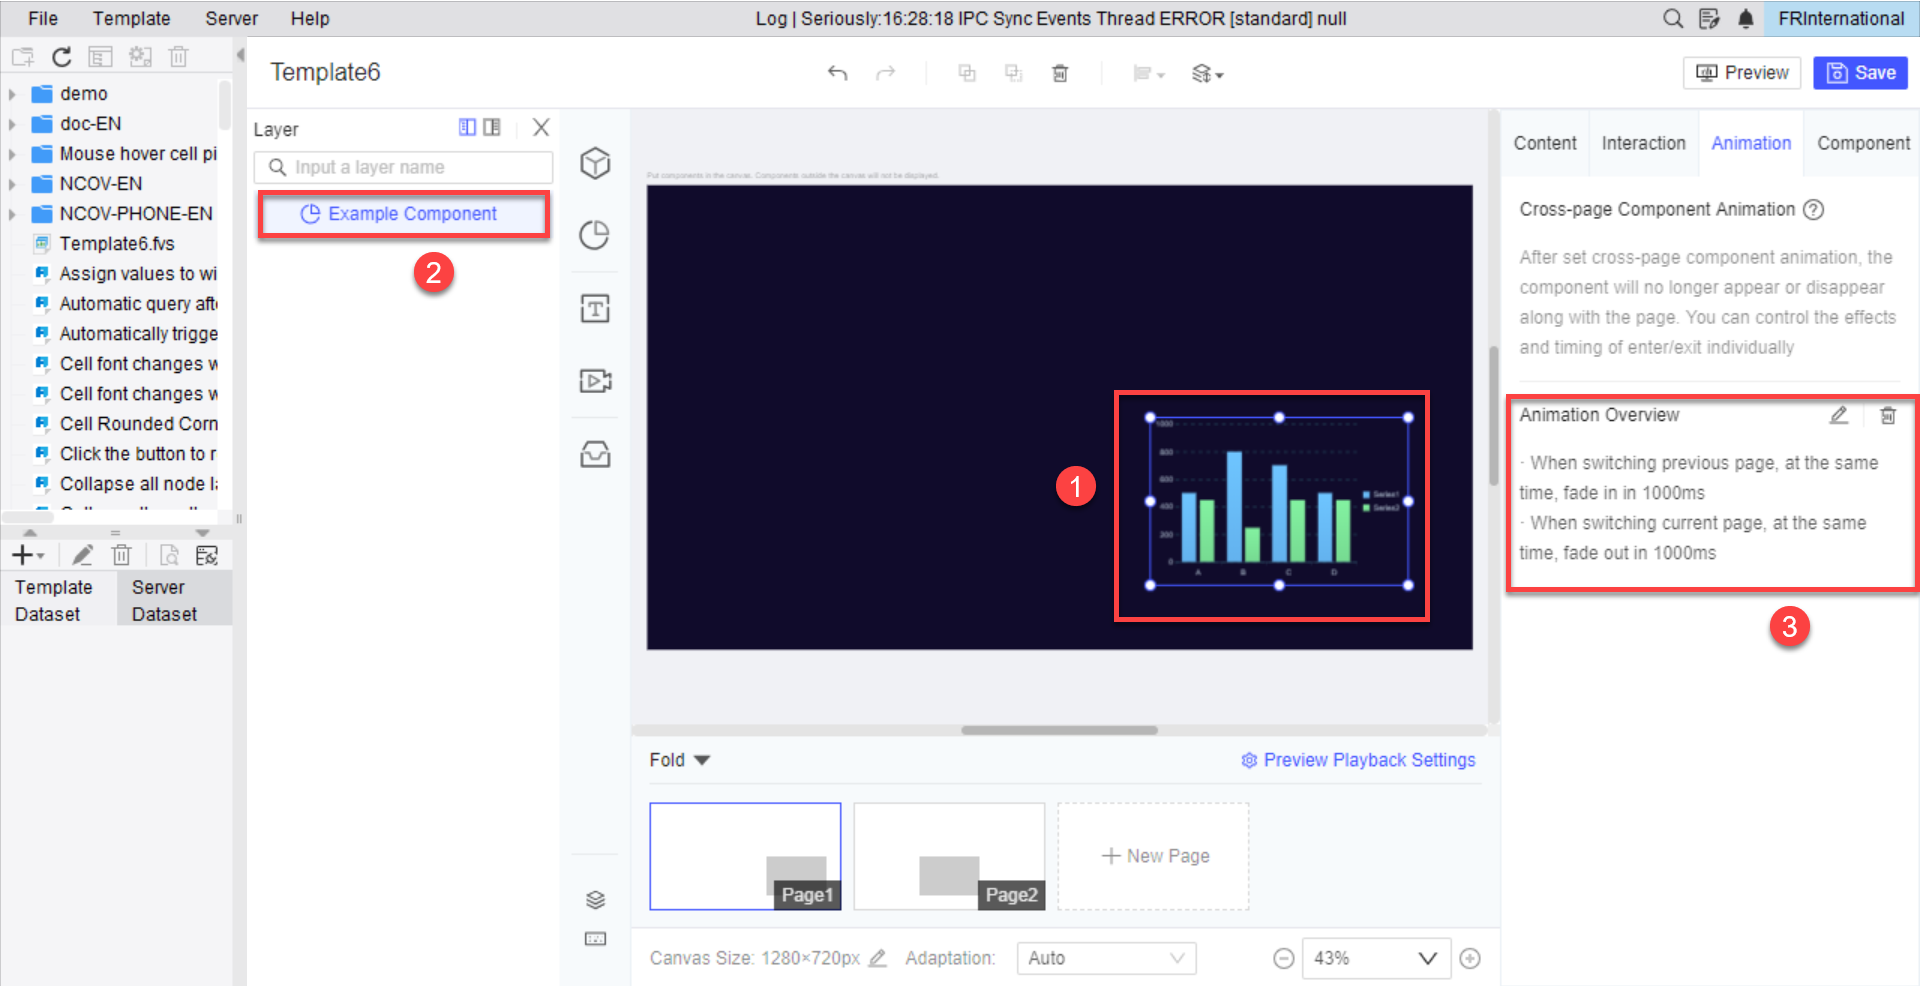Open Preview Playback Settings link
Viewport: 1920px width, 986px height.
coord(1358,760)
